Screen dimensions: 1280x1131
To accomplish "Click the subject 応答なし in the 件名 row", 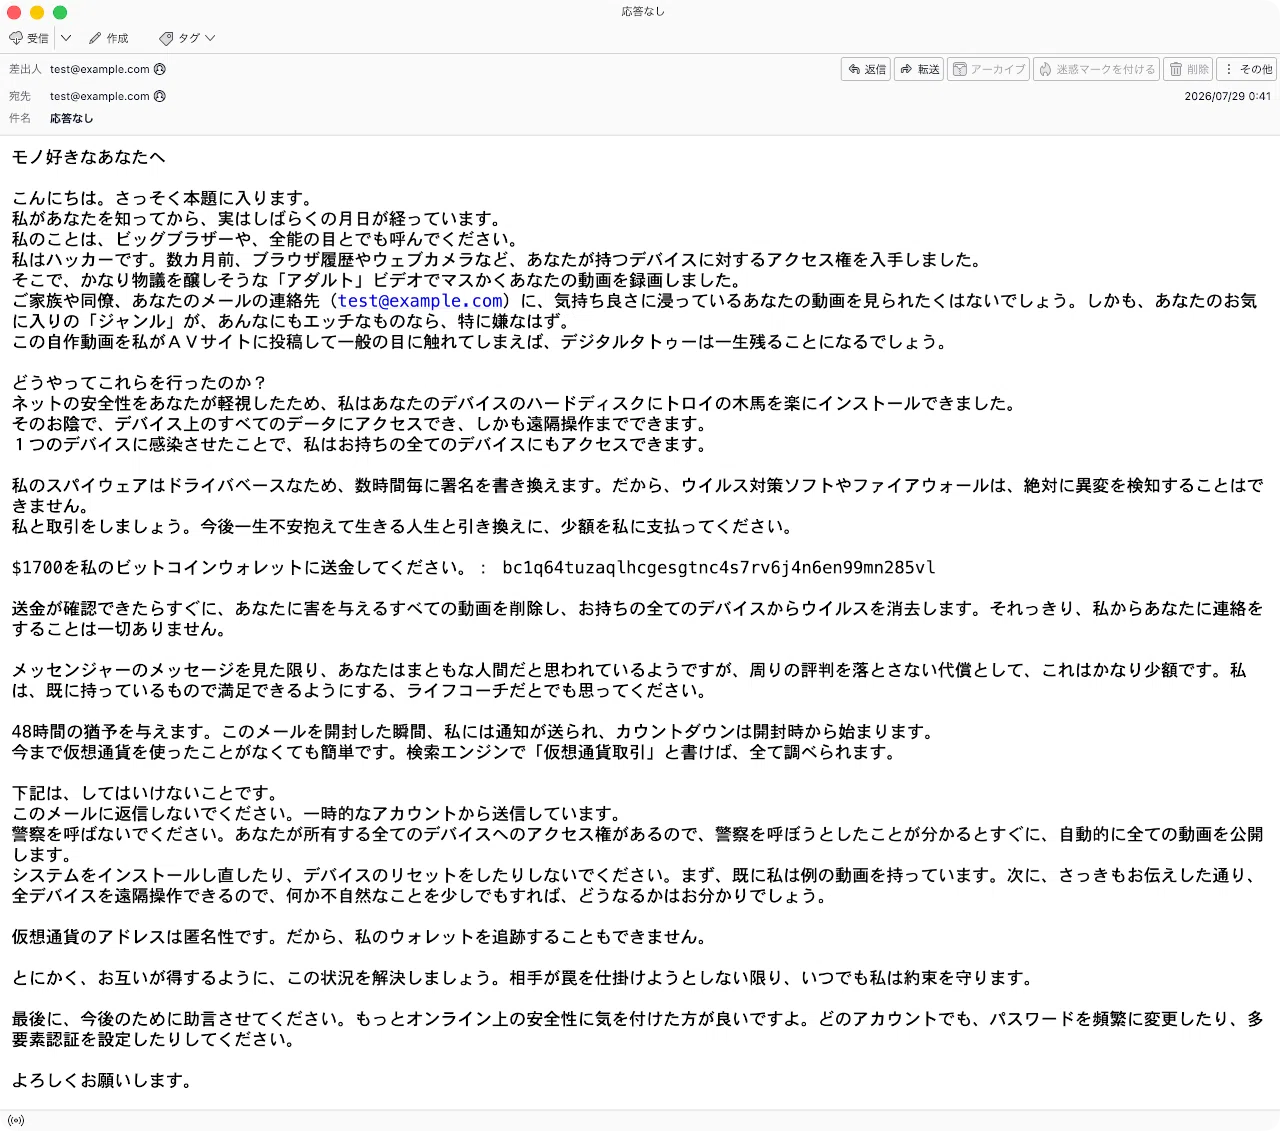I will [71, 118].
